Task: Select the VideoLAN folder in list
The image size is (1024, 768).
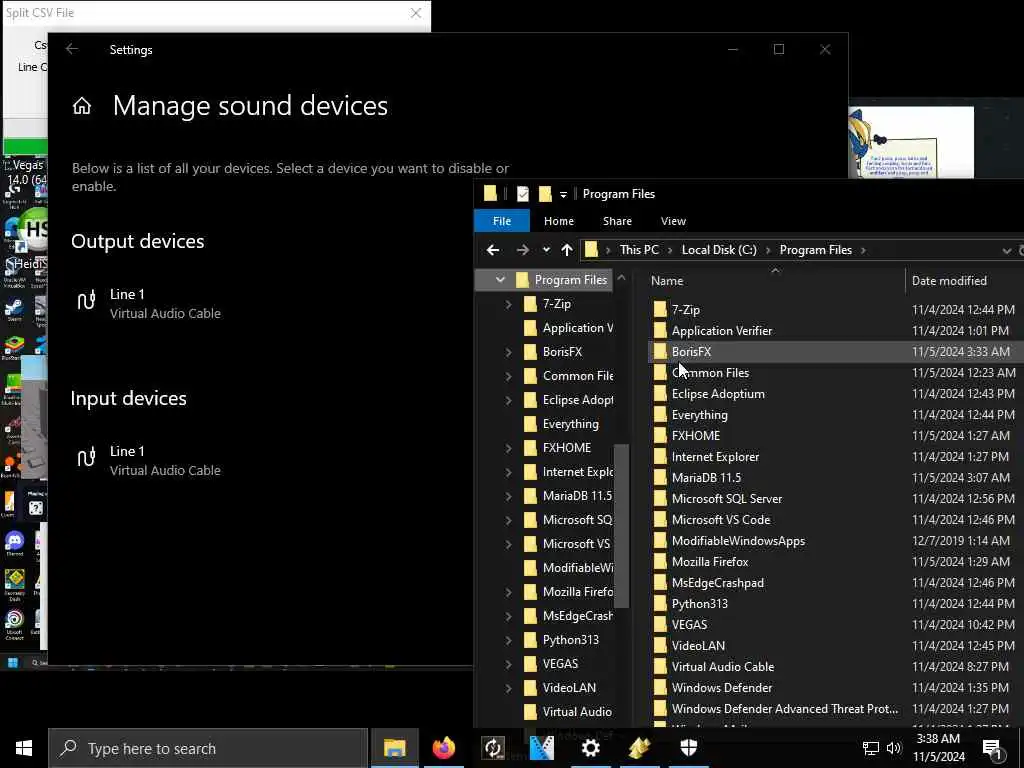Action: [x=698, y=645]
